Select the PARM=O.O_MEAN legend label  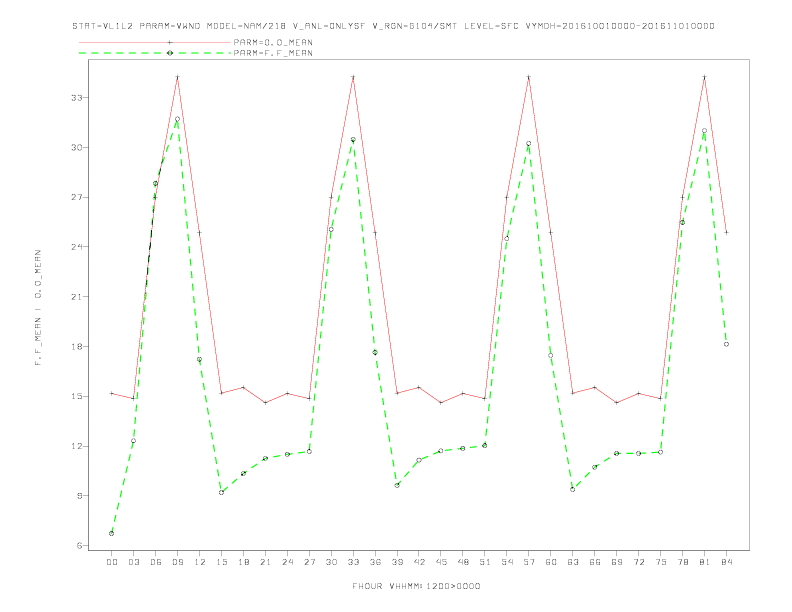[273, 42]
